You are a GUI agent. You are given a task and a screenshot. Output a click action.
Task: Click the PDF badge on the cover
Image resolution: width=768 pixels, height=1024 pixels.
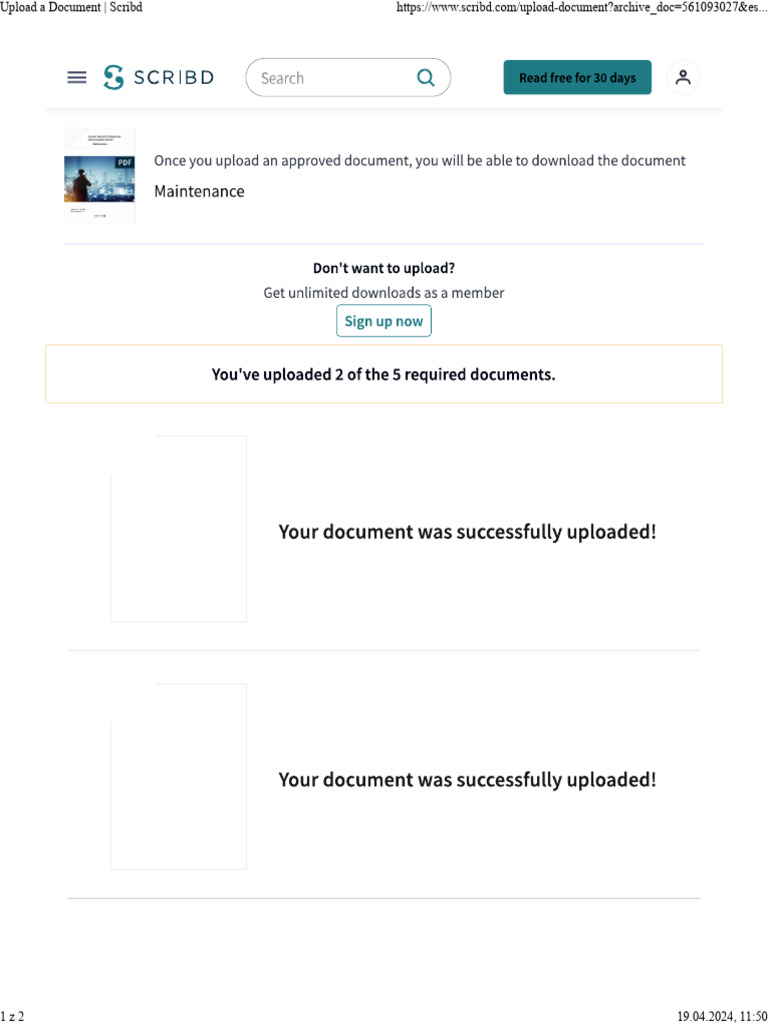click(x=124, y=162)
